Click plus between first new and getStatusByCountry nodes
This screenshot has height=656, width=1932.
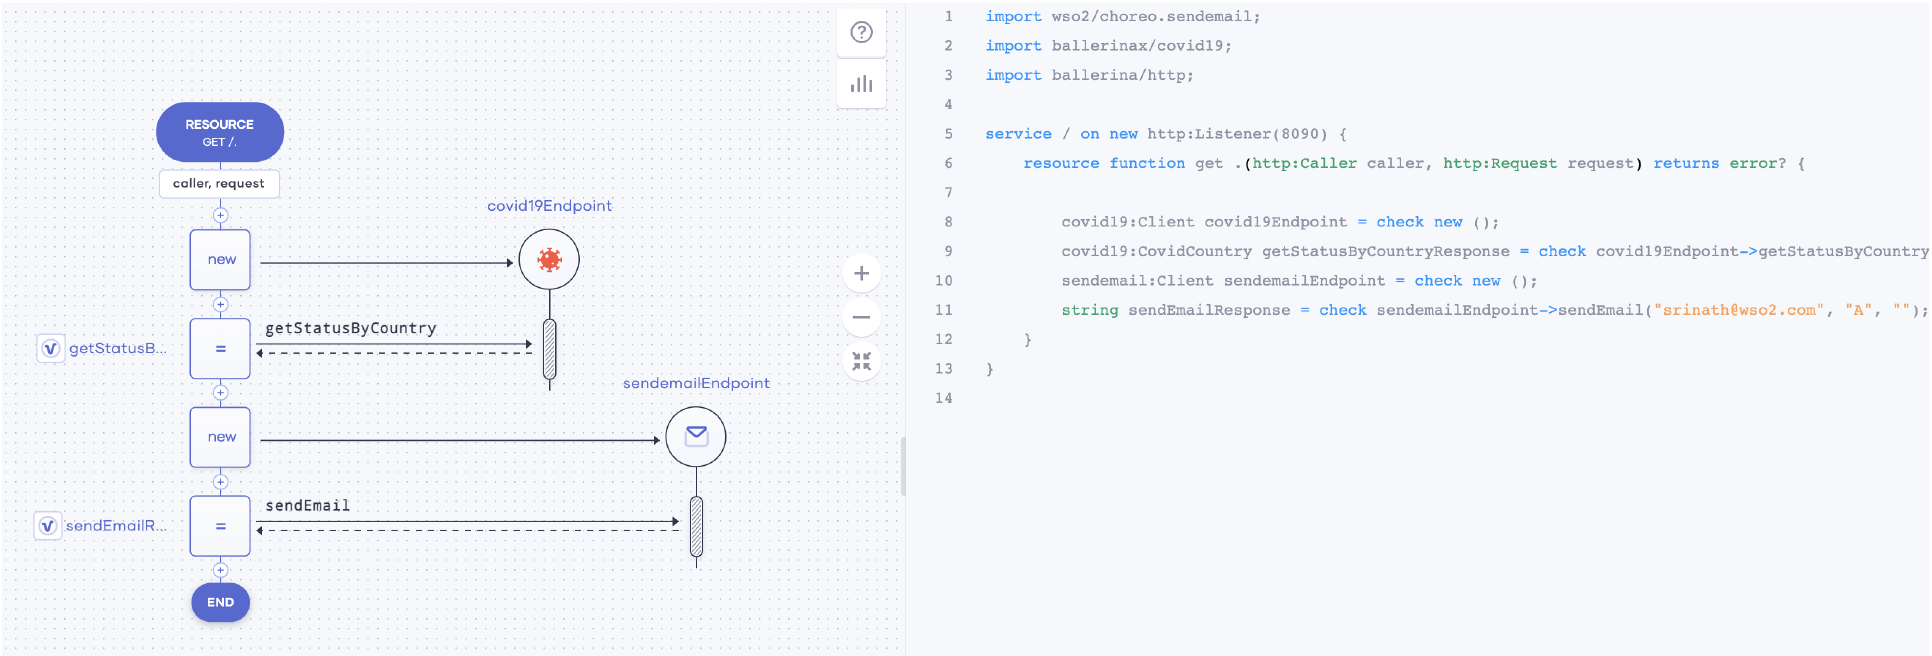tap(221, 304)
